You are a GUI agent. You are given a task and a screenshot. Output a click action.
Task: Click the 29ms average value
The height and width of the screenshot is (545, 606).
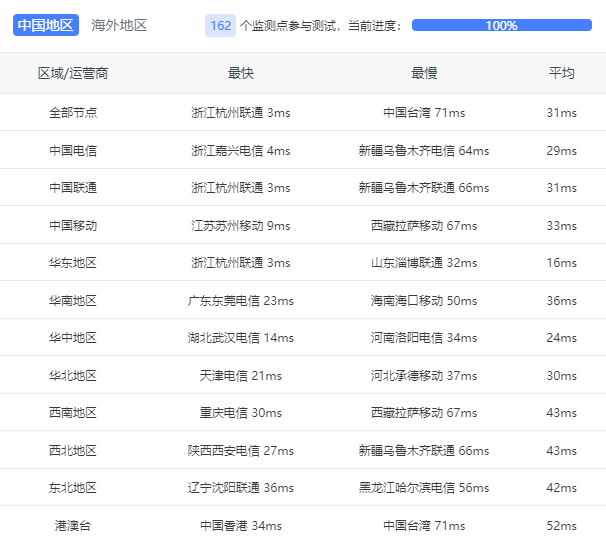tap(562, 150)
